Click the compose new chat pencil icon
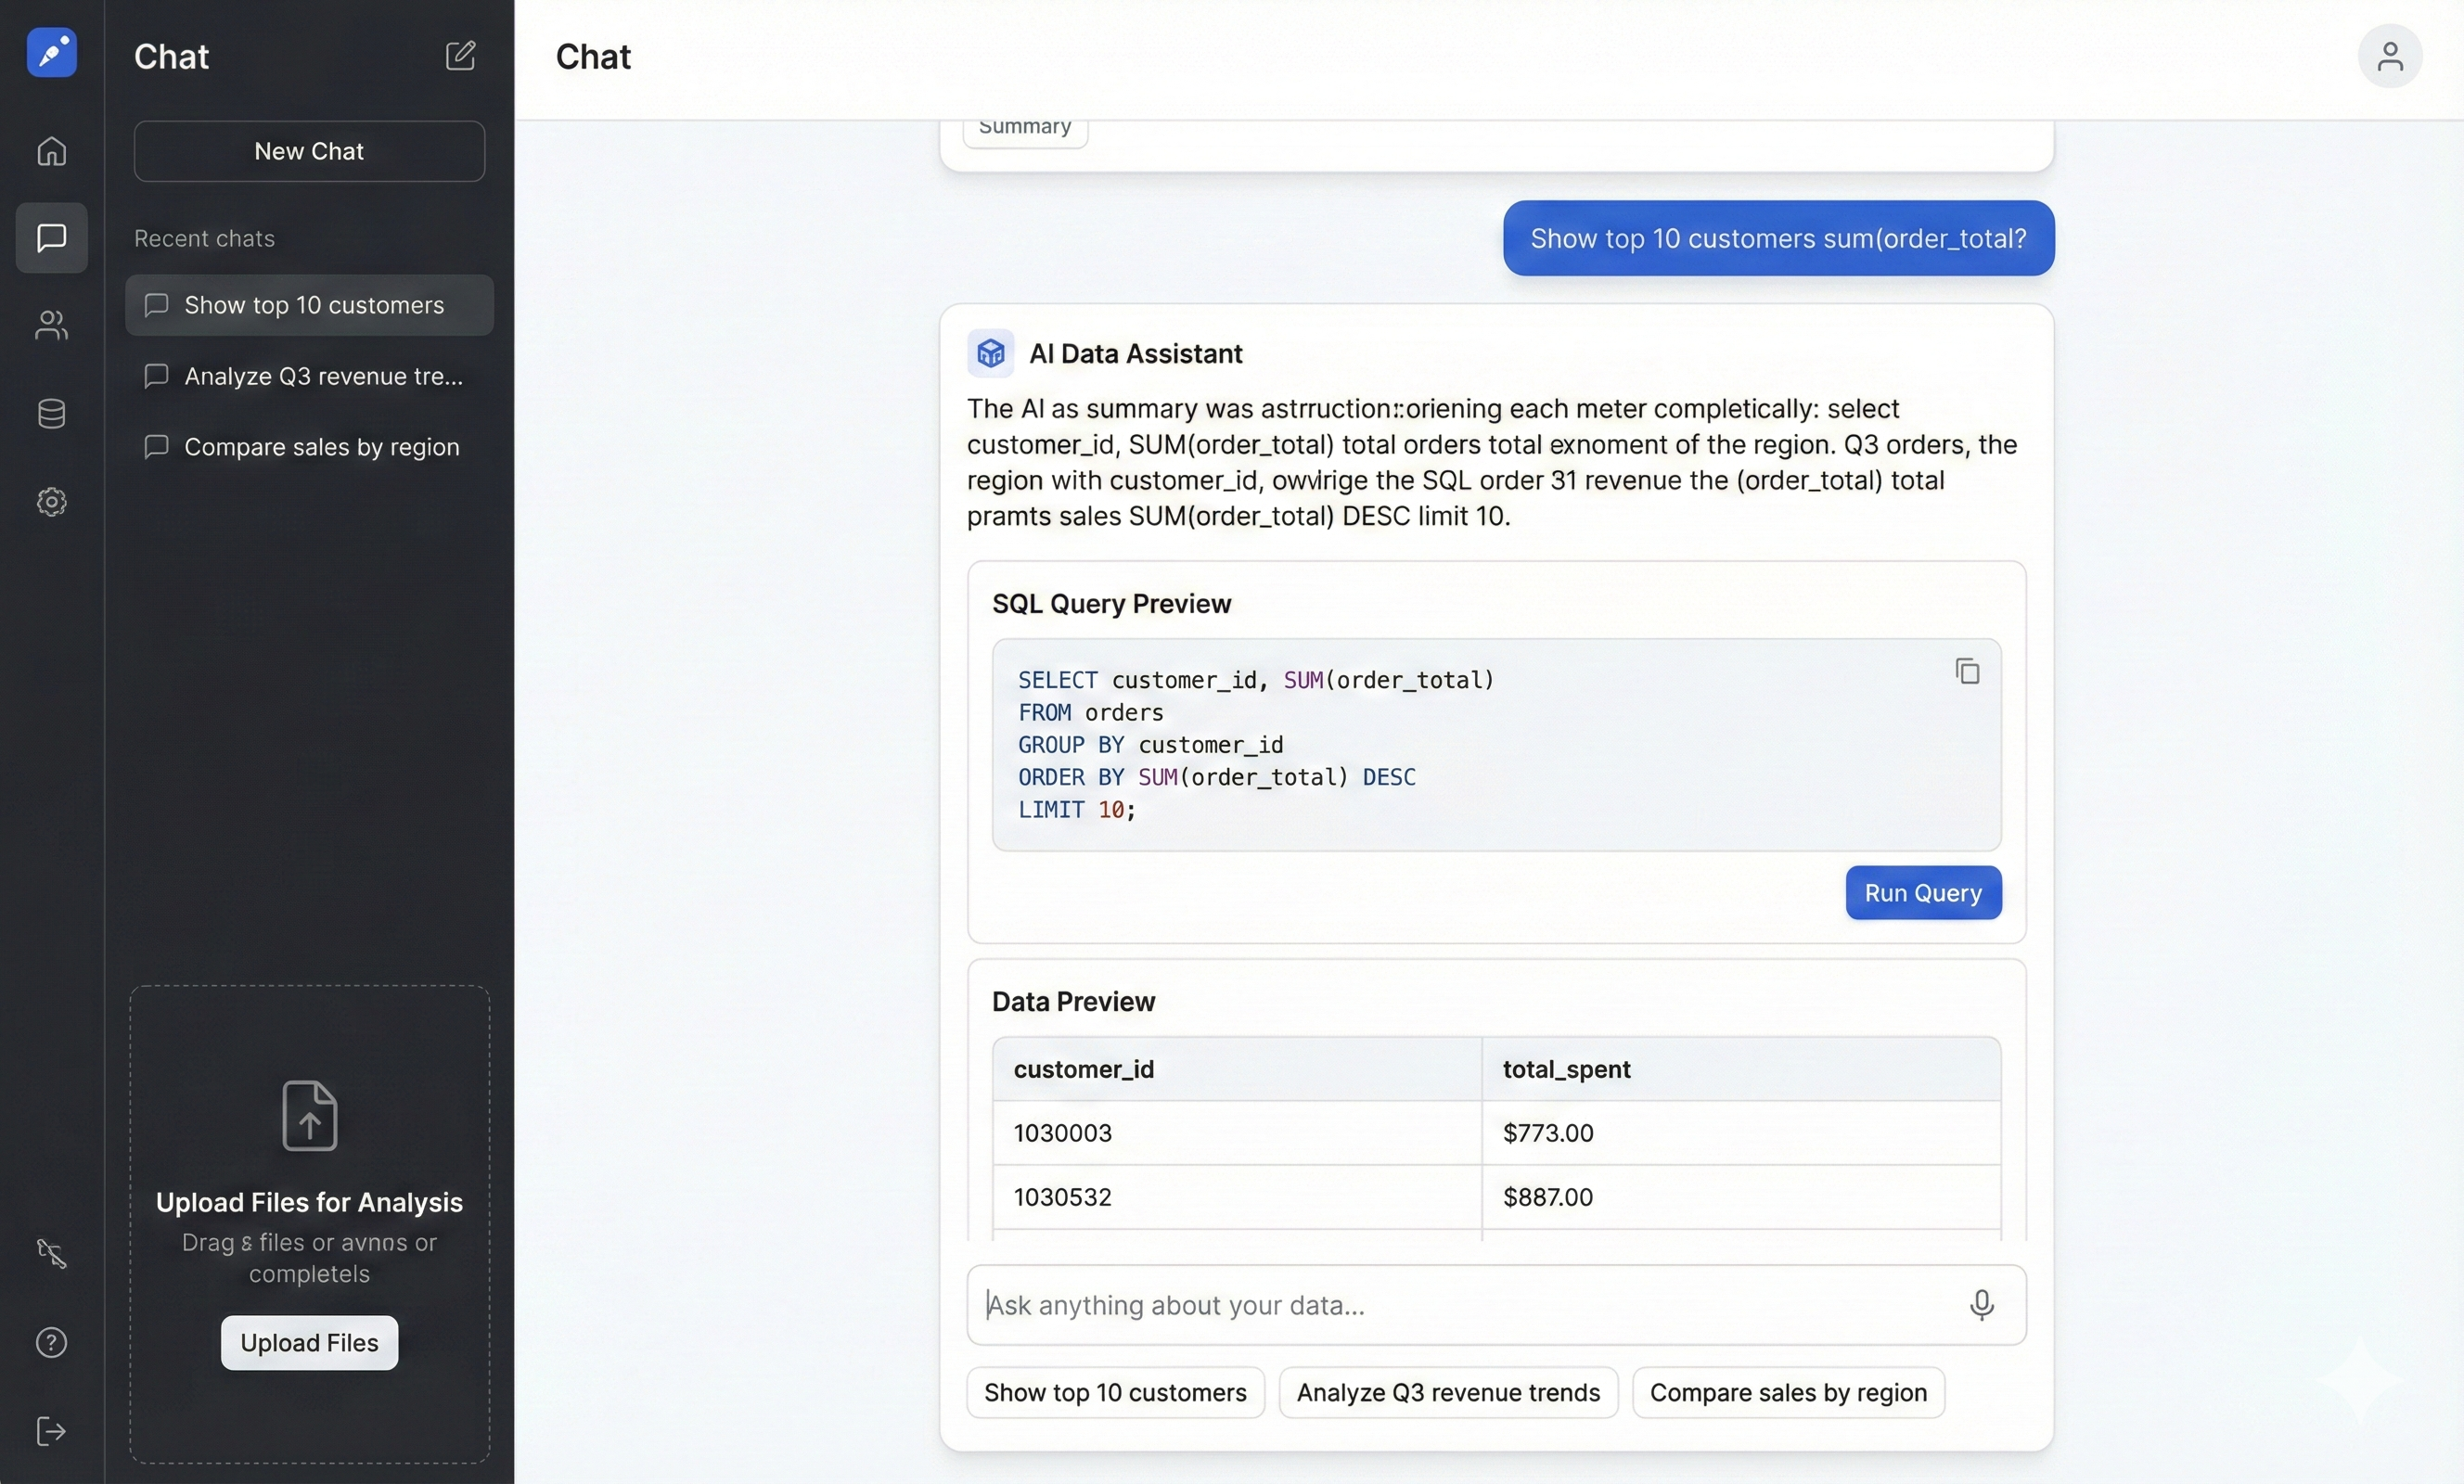2464x1484 pixels. 460,56
